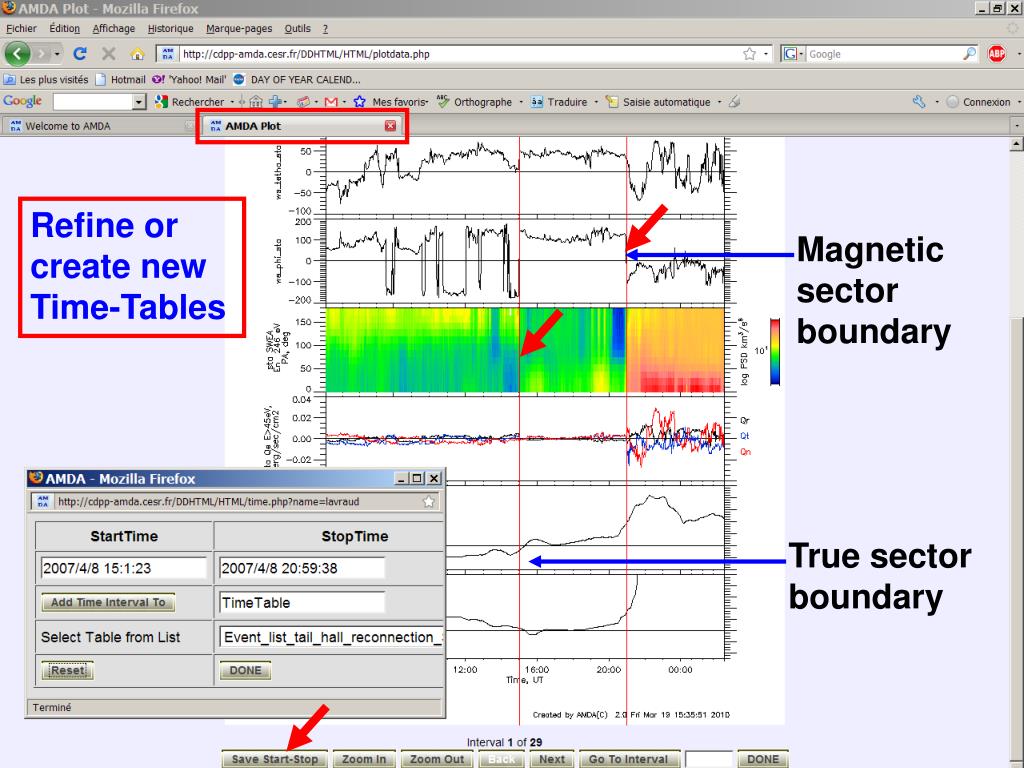Bookmark the popup page with star icon
Image resolution: width=1024 pixels, height=768 pixels.
click(428, 502)
